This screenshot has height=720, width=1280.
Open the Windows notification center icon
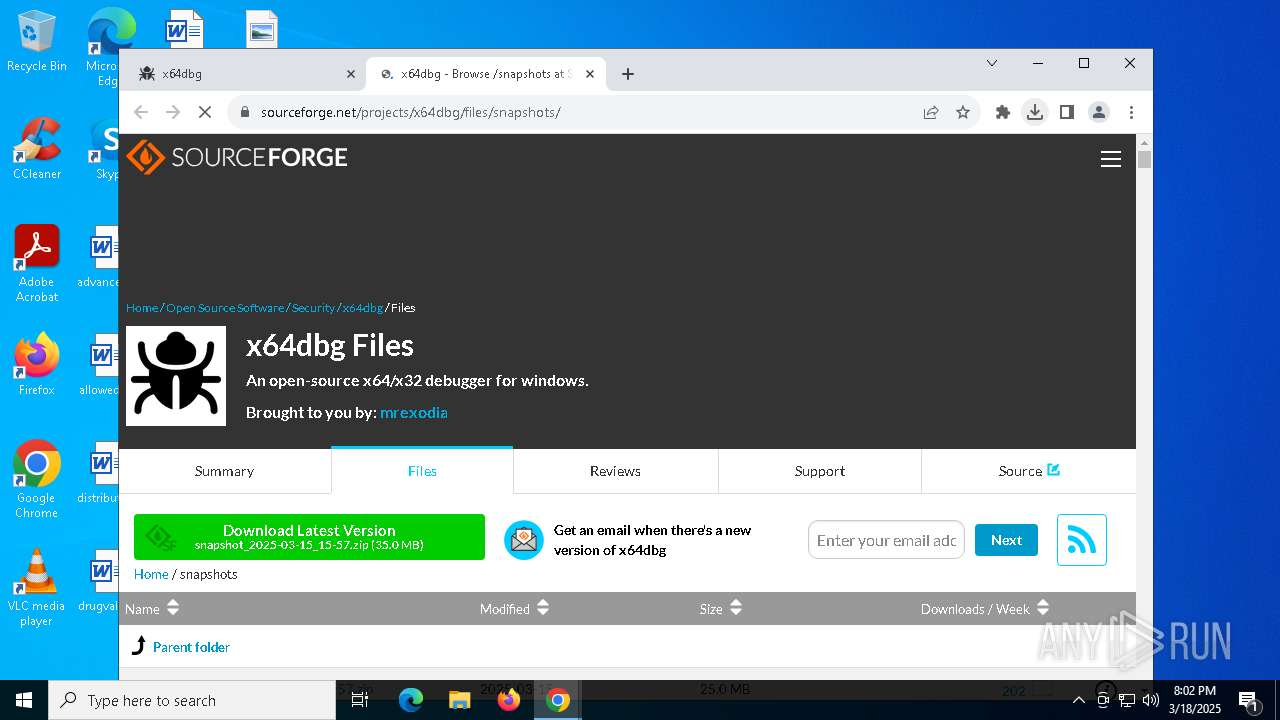pos(1248,700)
